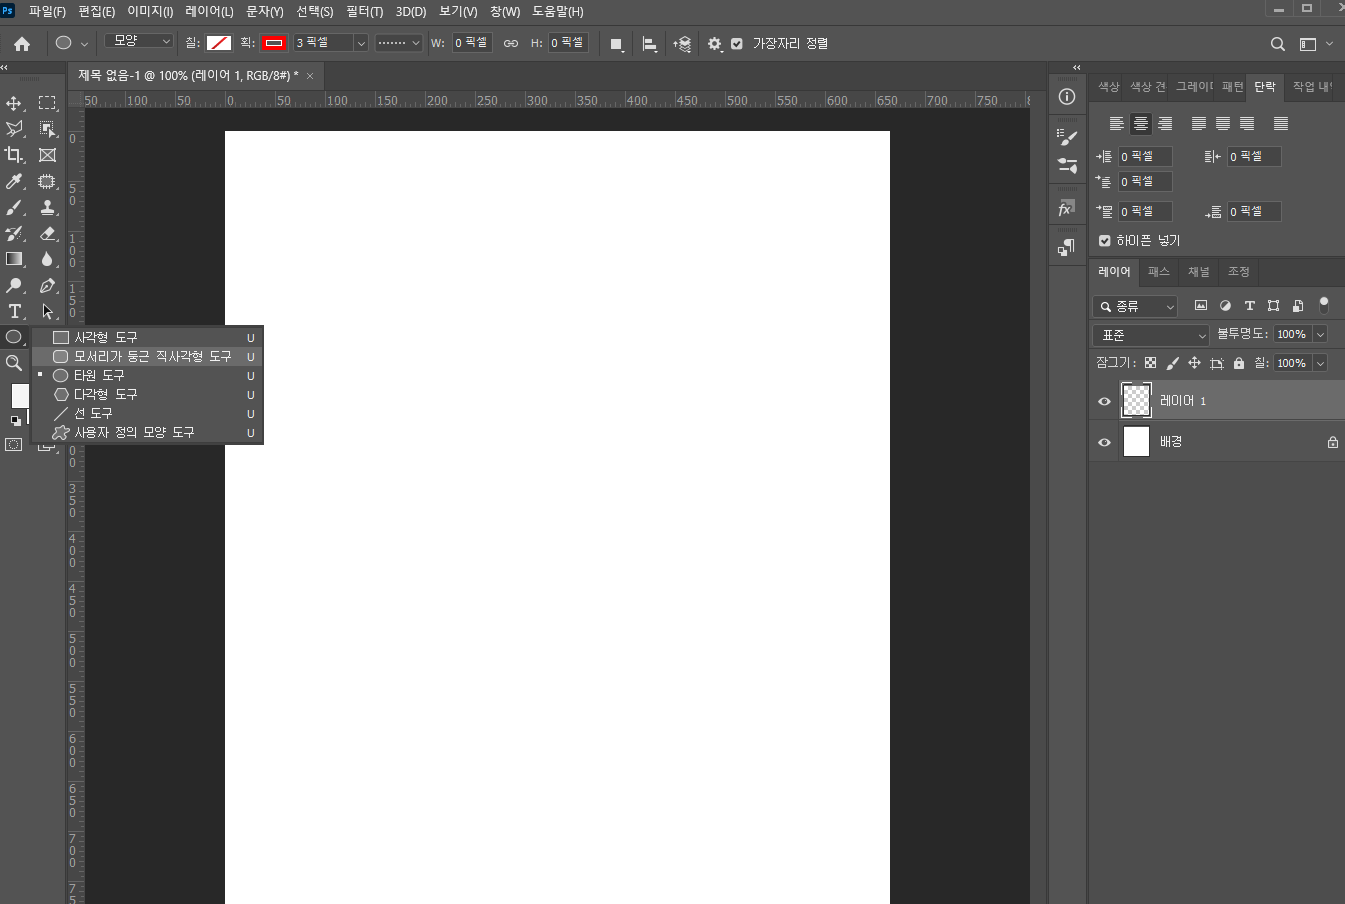
Task: Select the Polygonal Lasso tool
Action: pos(14,129)
